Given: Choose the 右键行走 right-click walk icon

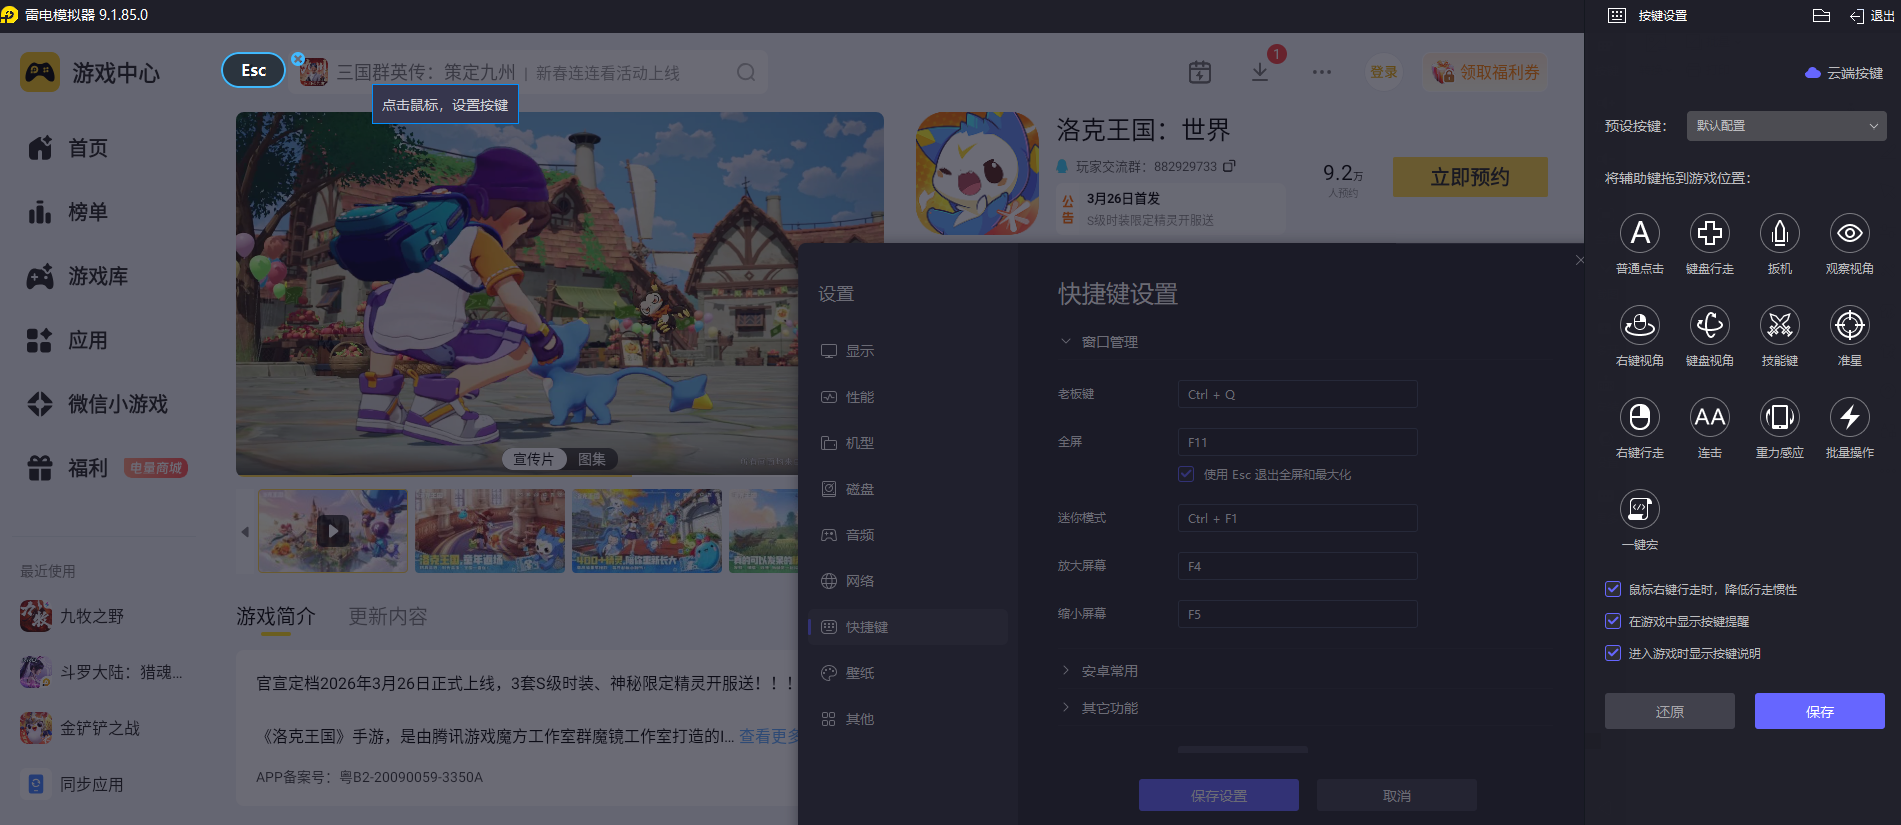Looking at the screenshot, I should click(x=1640, y=417).
